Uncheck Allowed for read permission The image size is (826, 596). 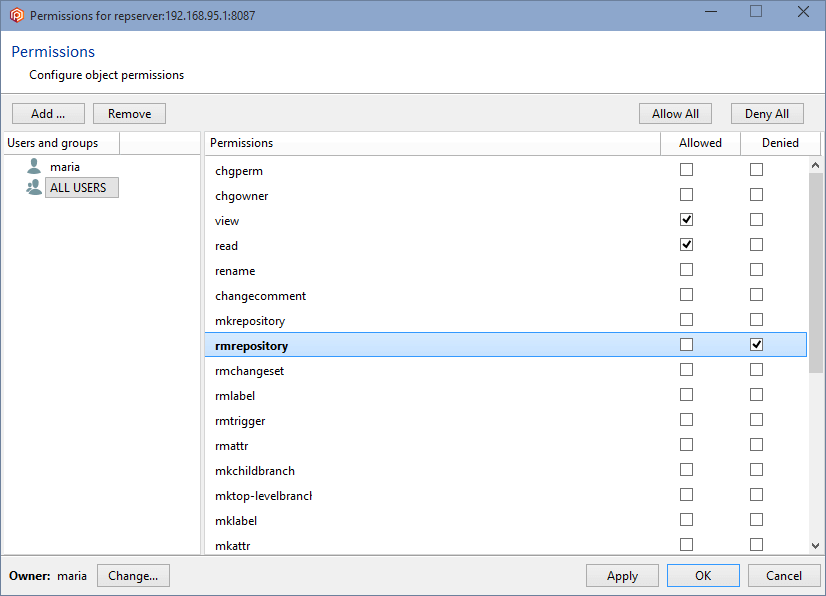coord(686,245)
